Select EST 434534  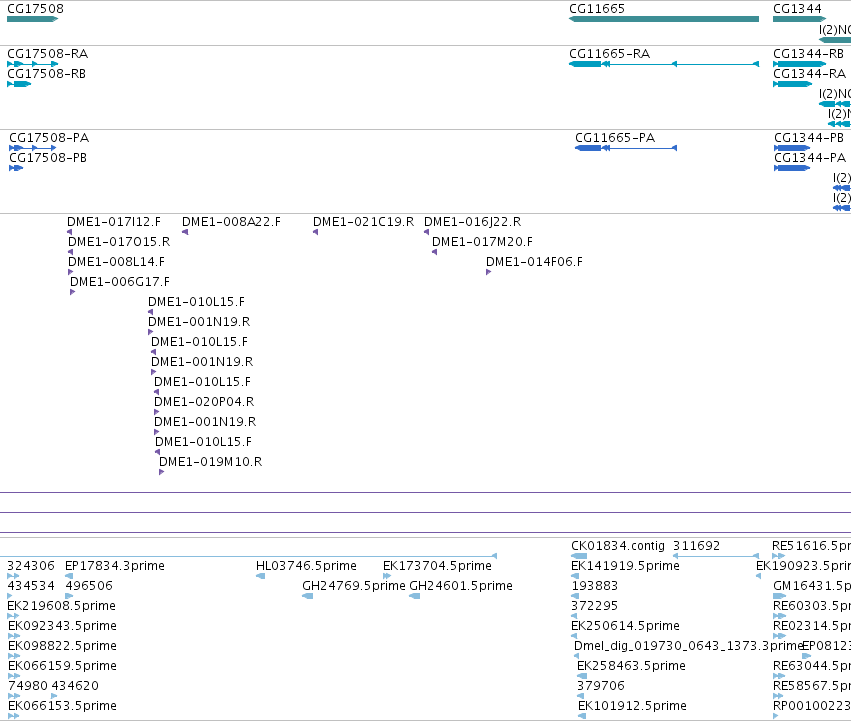(10, 596)
